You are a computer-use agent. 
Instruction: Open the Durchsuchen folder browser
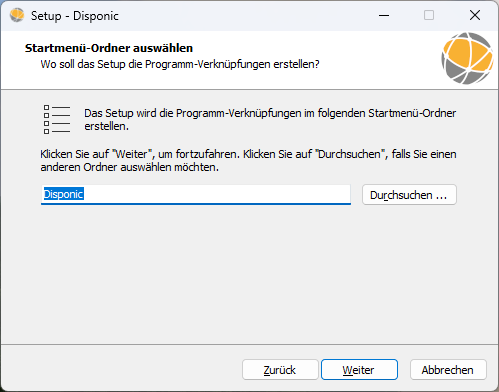(x=409, y=195)
